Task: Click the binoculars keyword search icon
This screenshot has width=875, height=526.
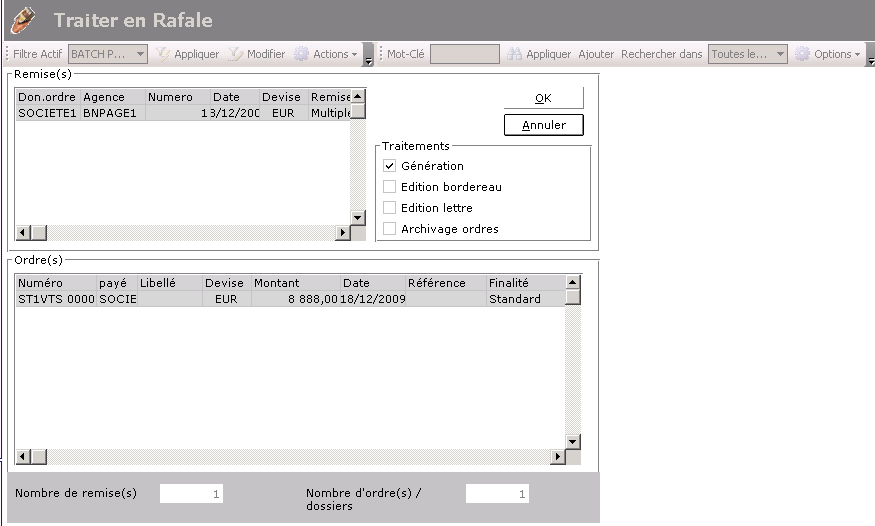Action: (x=515, y=54)
